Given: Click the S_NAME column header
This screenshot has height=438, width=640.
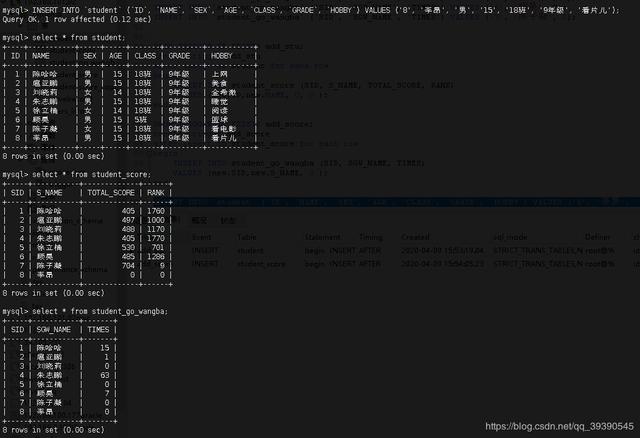Looking at the screenshot, I should coord(49,193).
